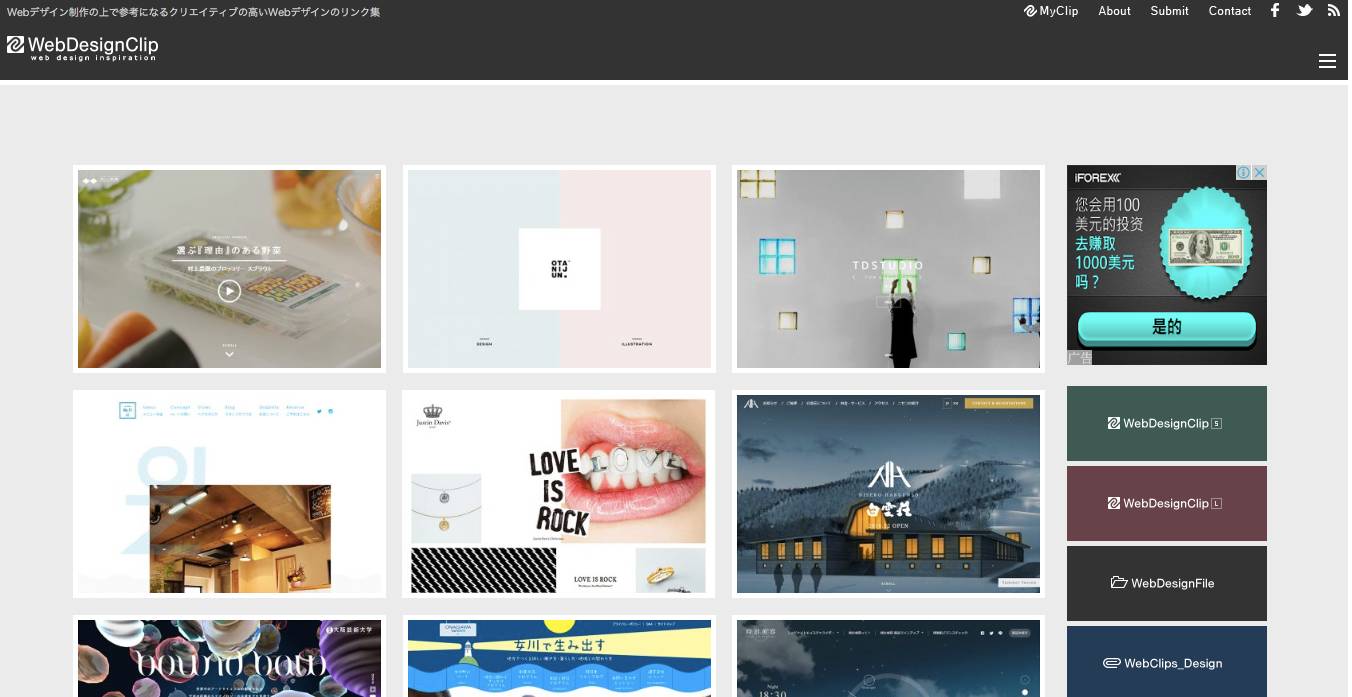The height and width of the screenshot is (697, 1352).
Task: Open the Contact page link
Action: click(1229, 11)
